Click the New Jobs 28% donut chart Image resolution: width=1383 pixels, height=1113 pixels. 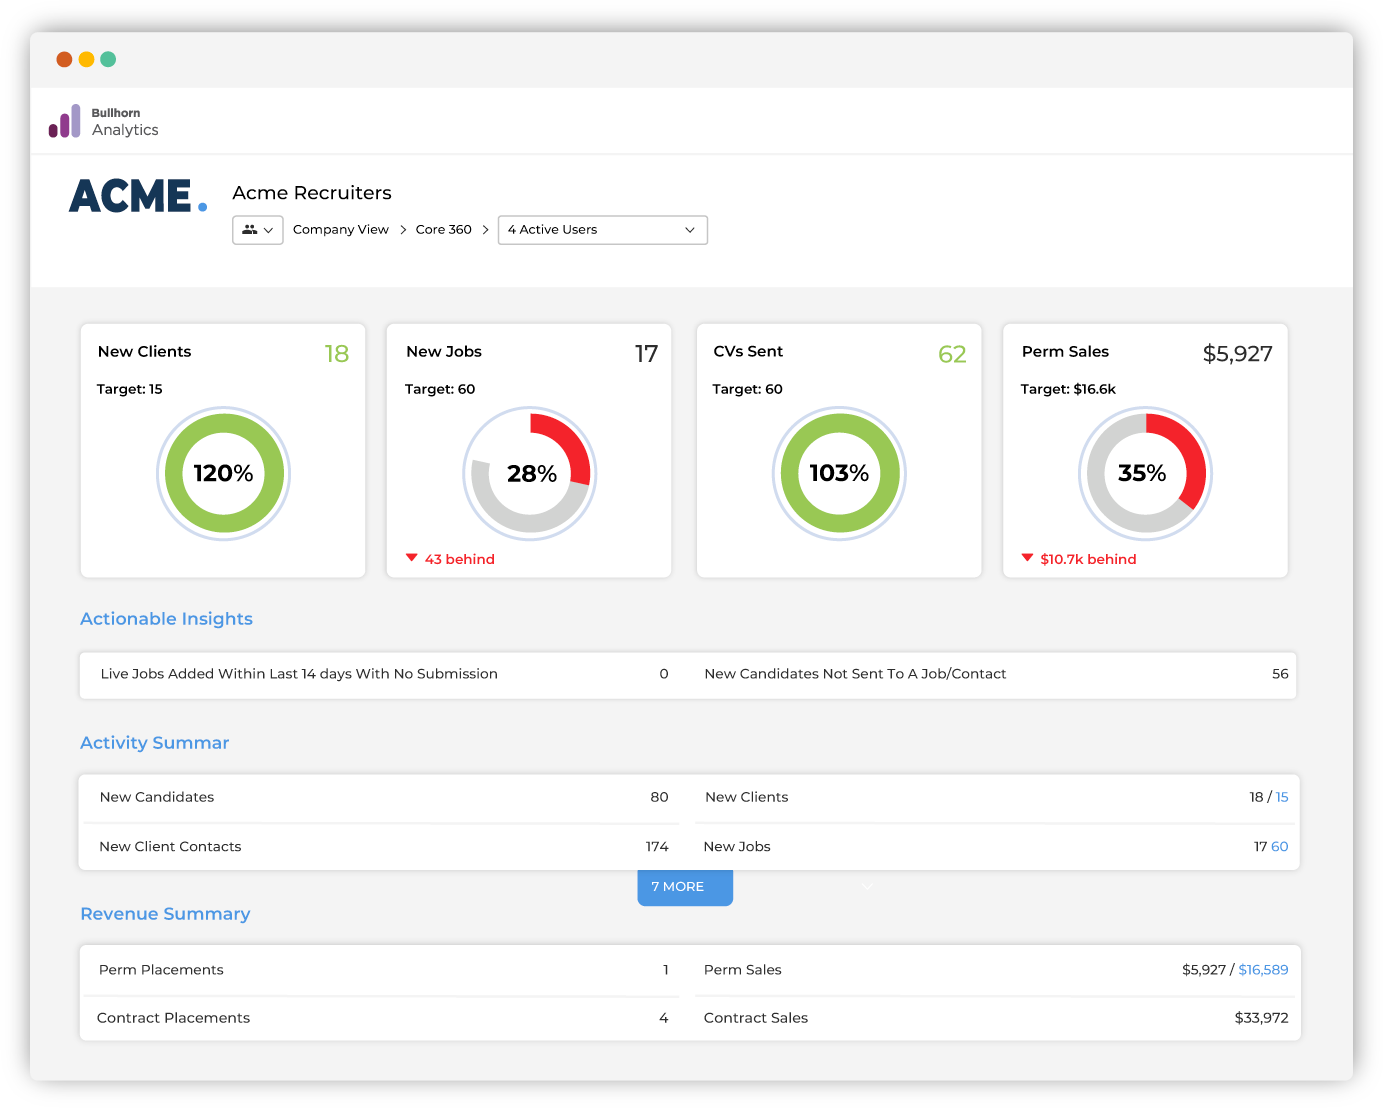pos(530,474)
